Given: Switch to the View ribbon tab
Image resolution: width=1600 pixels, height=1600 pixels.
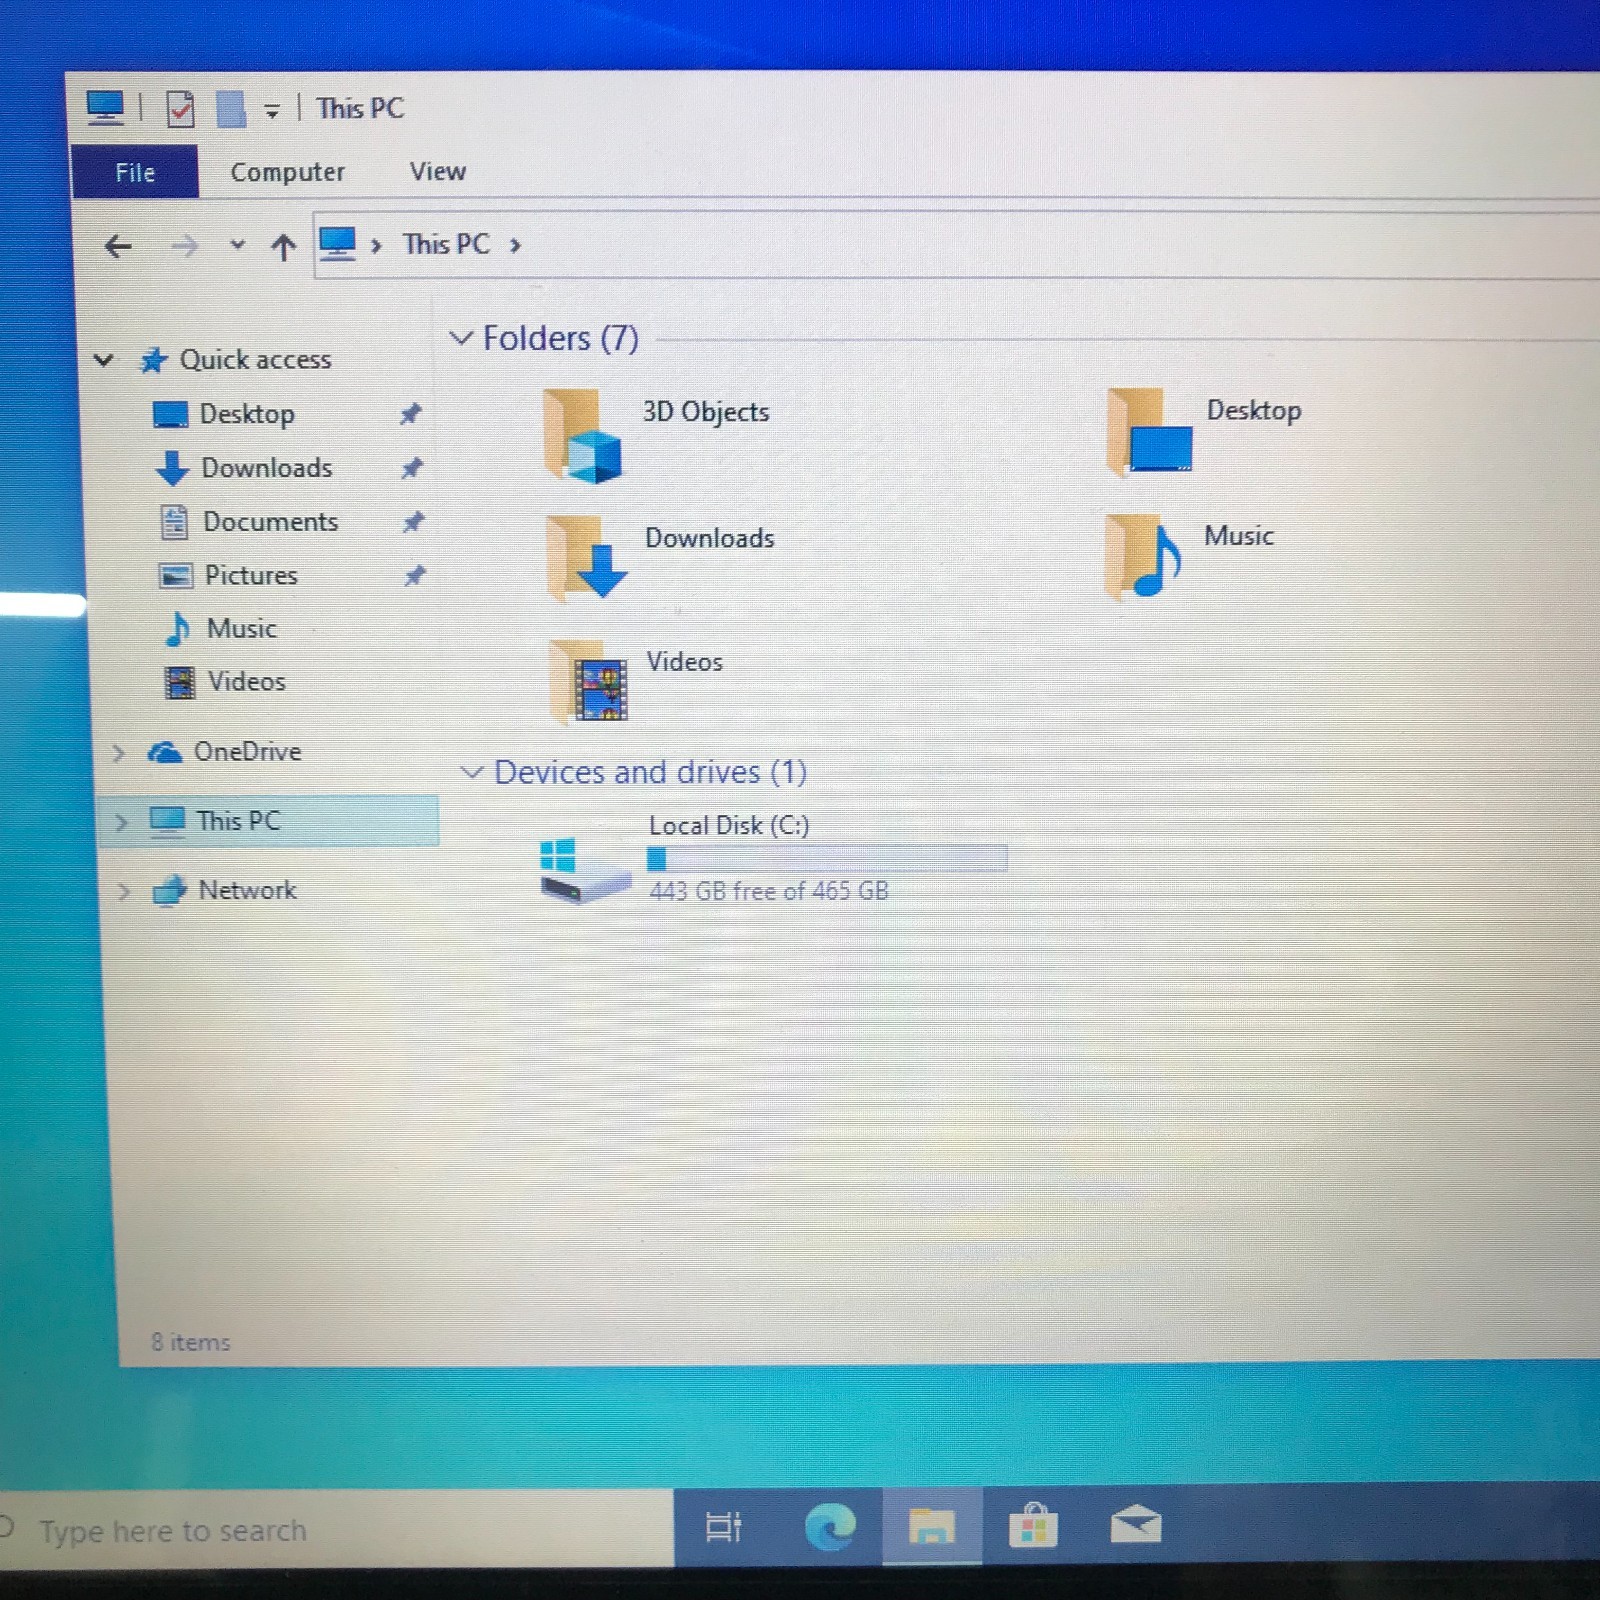Looking at the screenshot, I should pos(437,171).
